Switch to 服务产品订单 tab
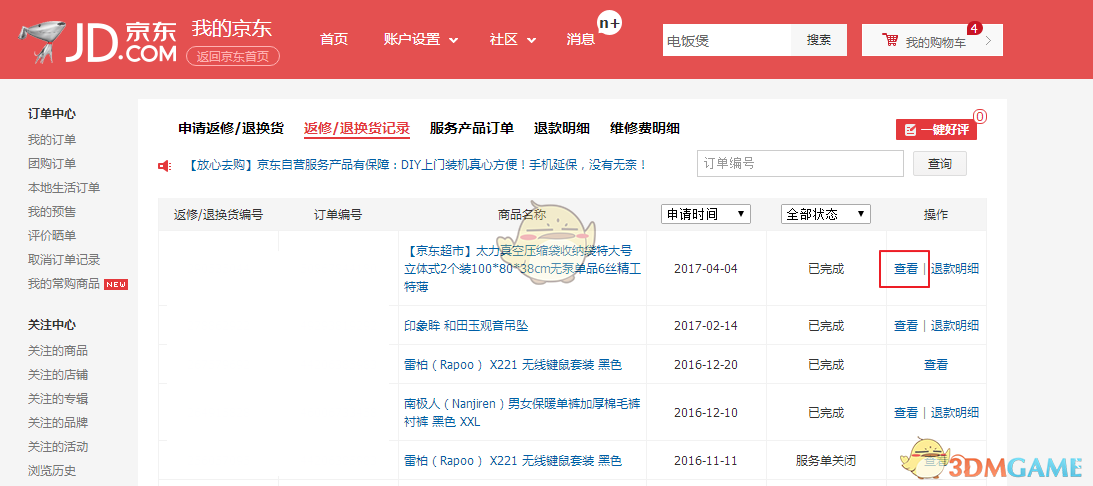 click(x=472, y=128)
